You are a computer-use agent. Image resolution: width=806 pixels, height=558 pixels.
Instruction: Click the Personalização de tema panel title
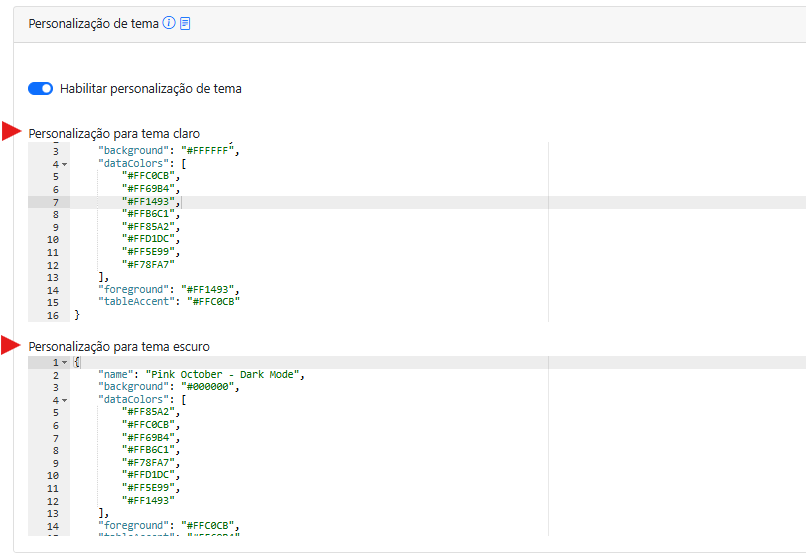pyautogui.click(x=93, y=23)
